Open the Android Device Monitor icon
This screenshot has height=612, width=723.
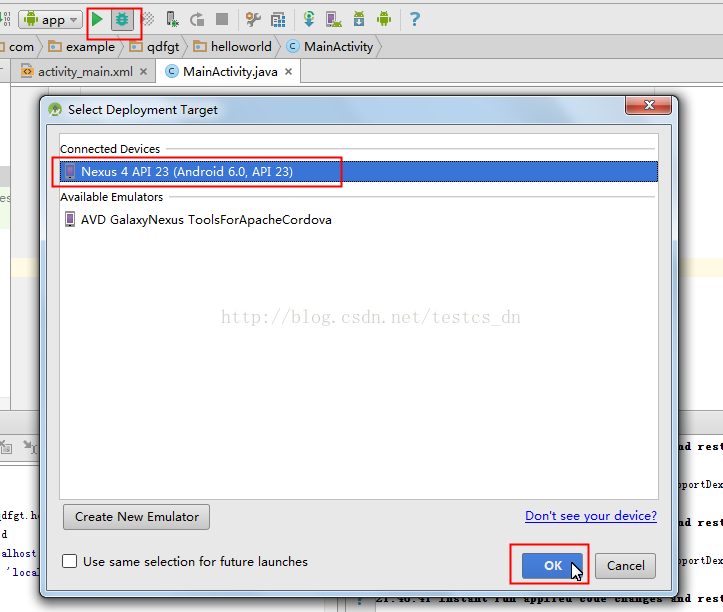pos(384,19)
